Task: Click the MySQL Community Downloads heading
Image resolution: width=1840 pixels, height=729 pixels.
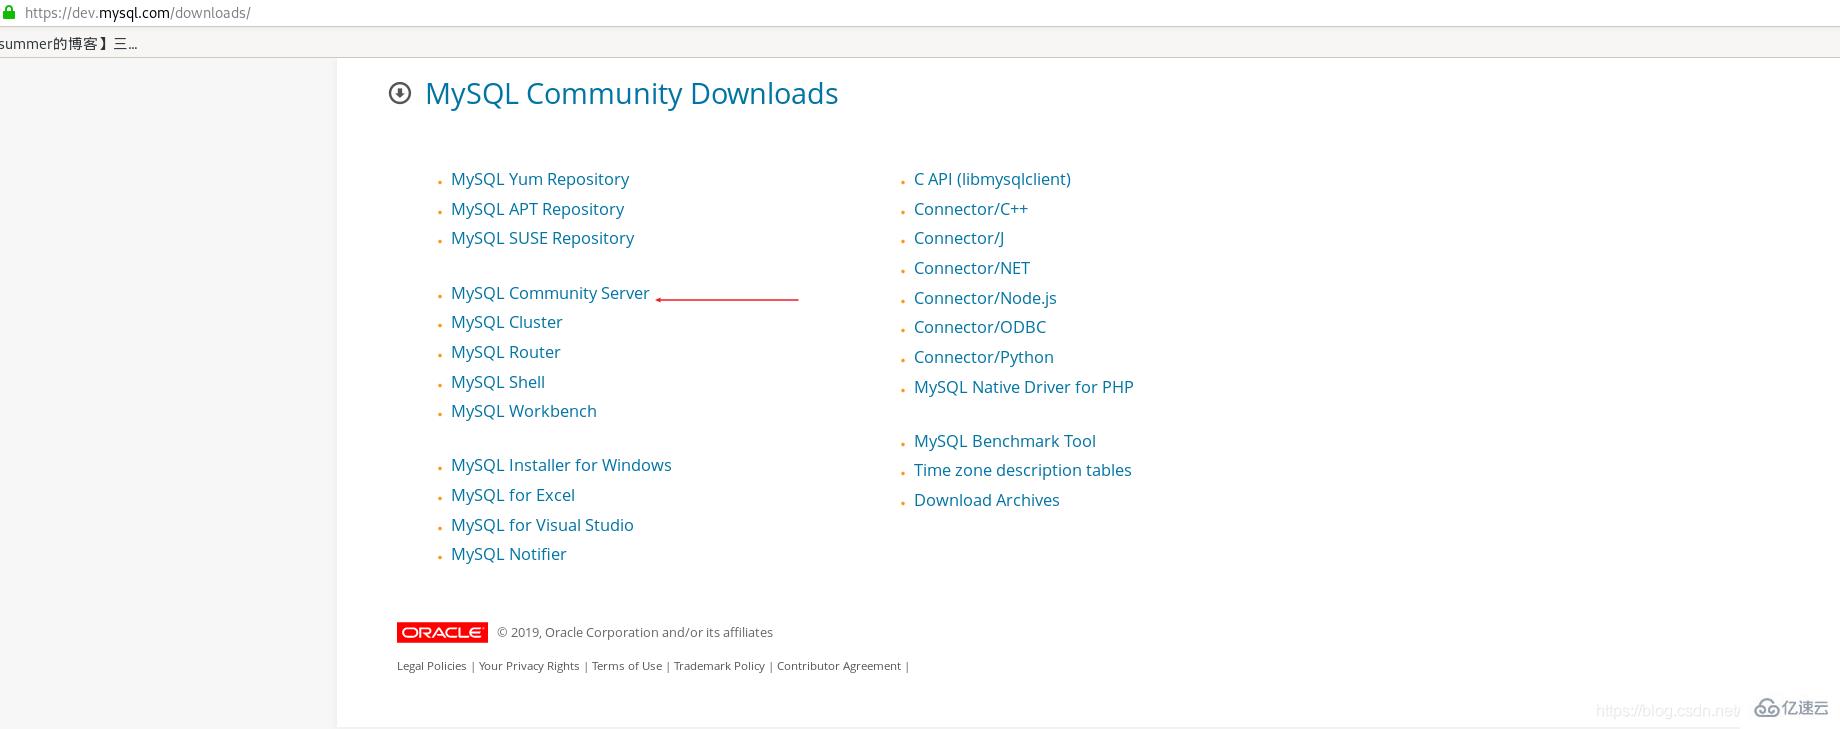Action: [x=631, y=93]
